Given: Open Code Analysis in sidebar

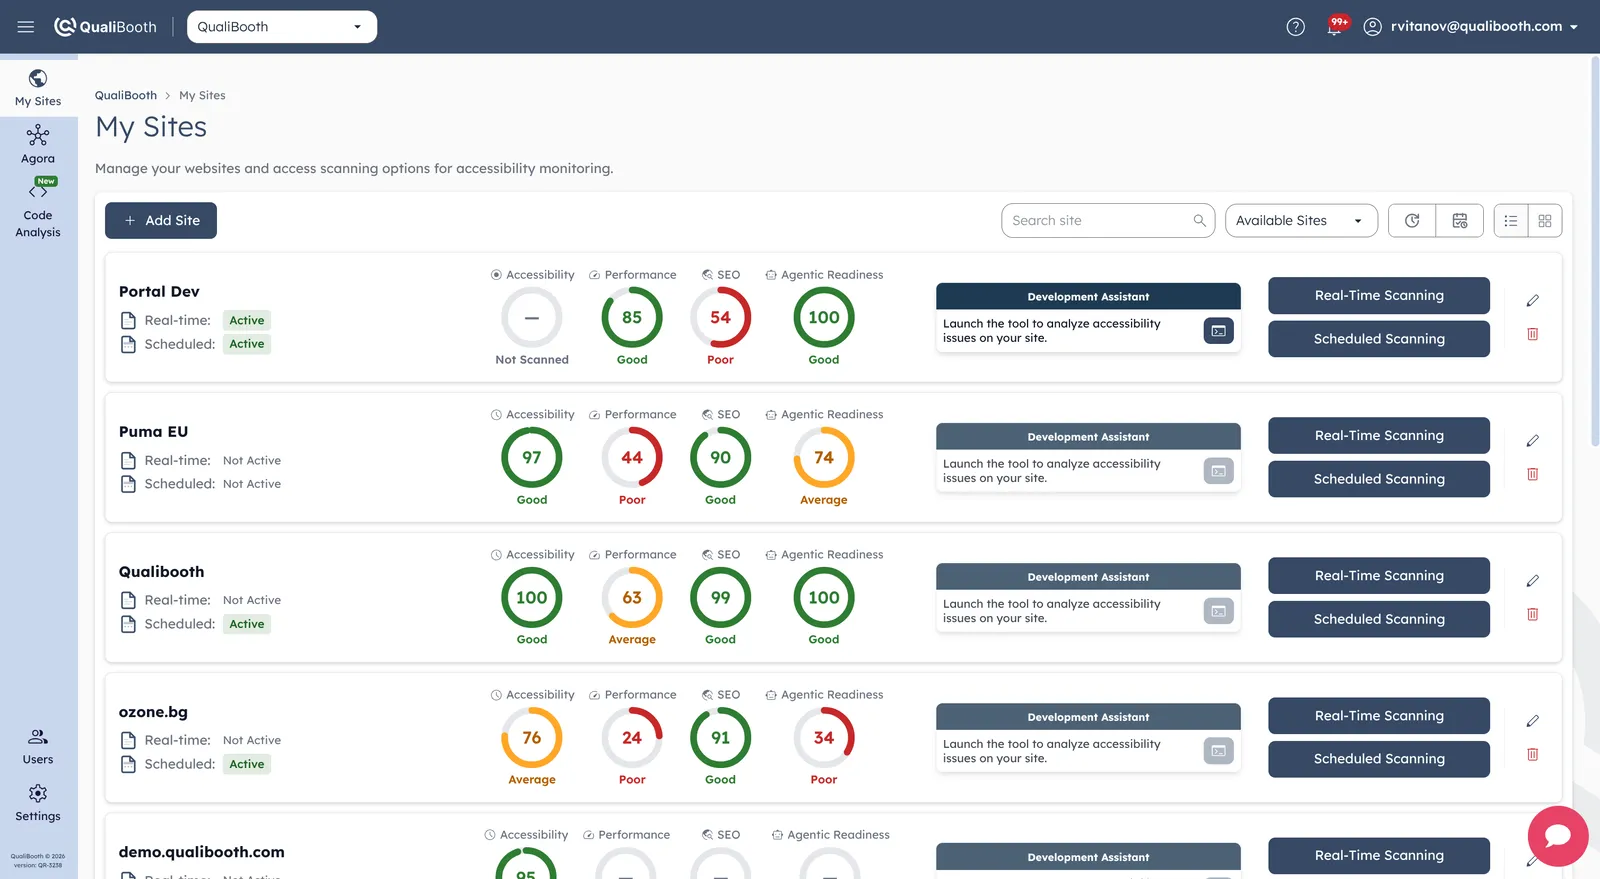Looking at the screenshot, I should click(x=38, y=209).
